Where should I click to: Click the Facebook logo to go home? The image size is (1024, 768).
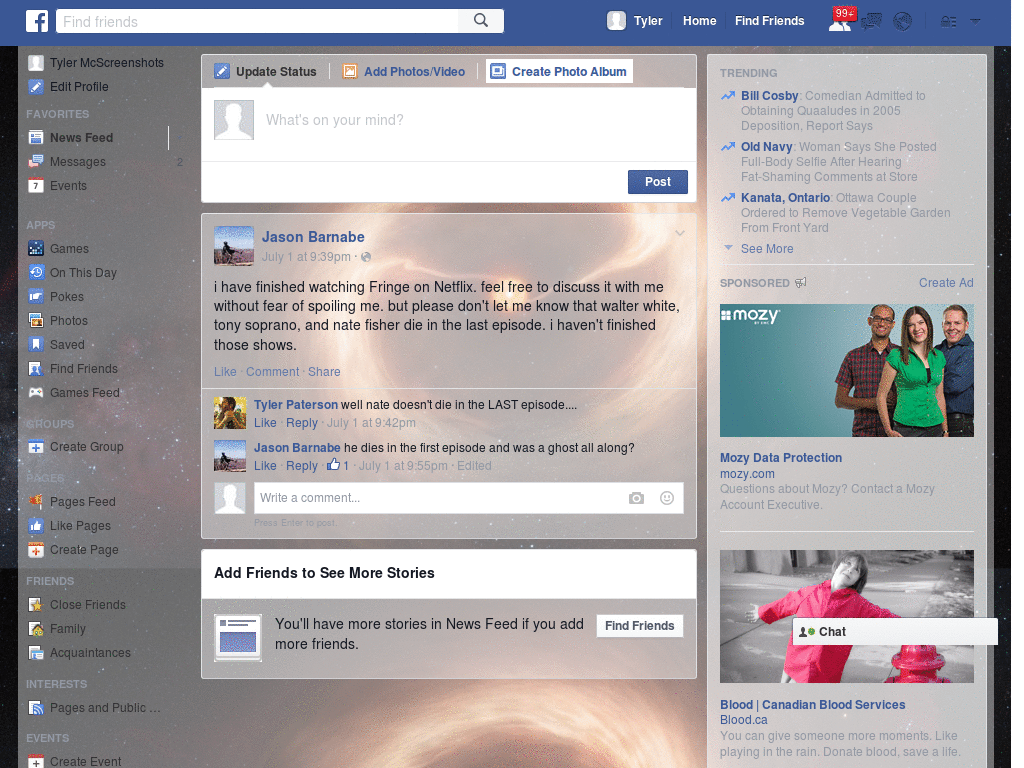(x=37, y=20)
